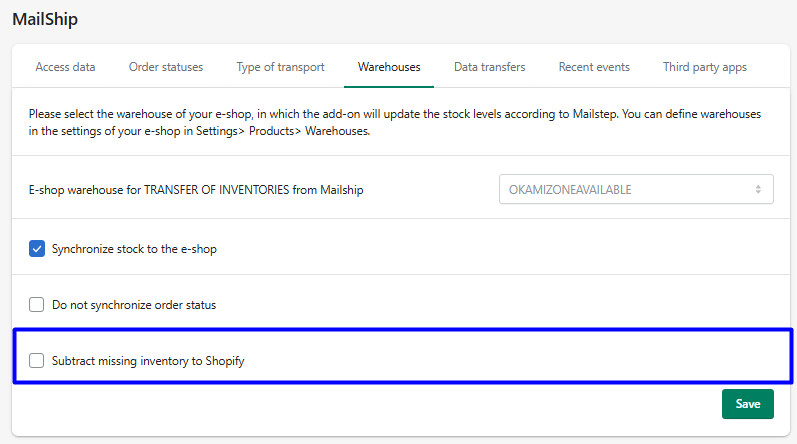Switch to the Third party apps tab
Viewport: 797px width, 444px height.
click(704, 67)
